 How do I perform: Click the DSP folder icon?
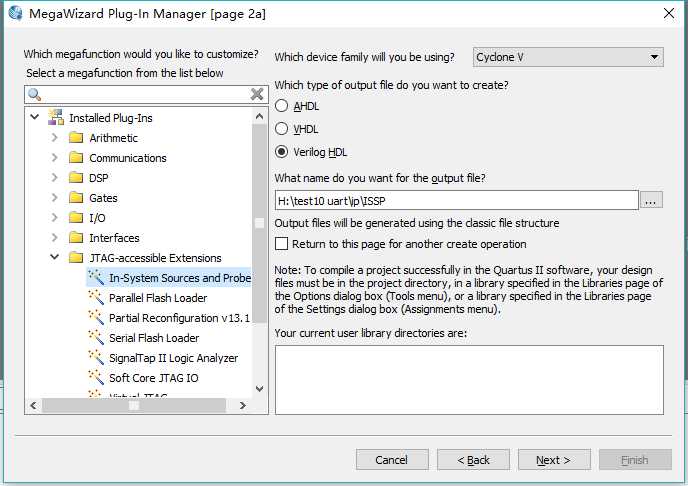pos(76,178)
